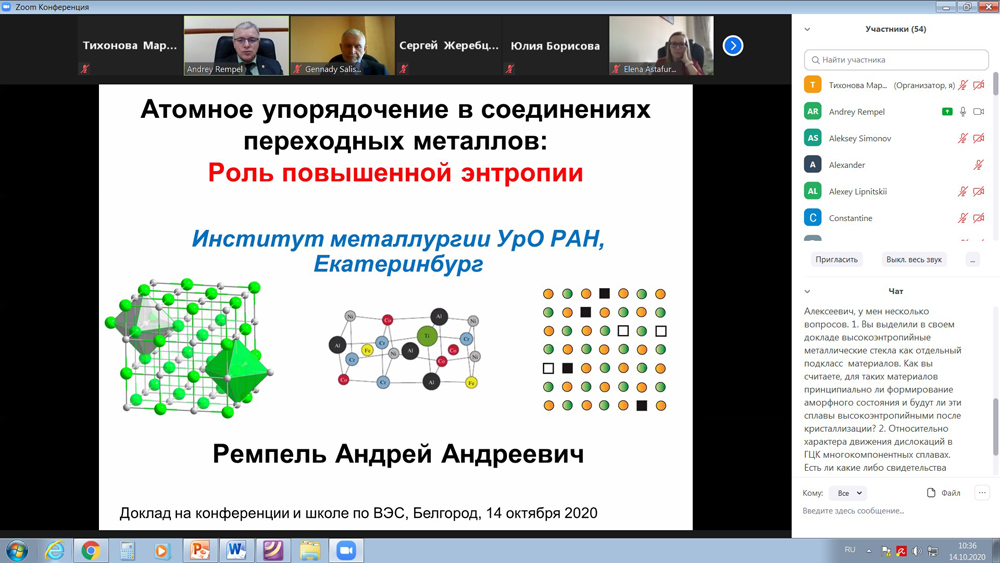Collapse the Участники panel chevron
Viewport: 1000px width, 563px height.
click(x=807, y=30)
